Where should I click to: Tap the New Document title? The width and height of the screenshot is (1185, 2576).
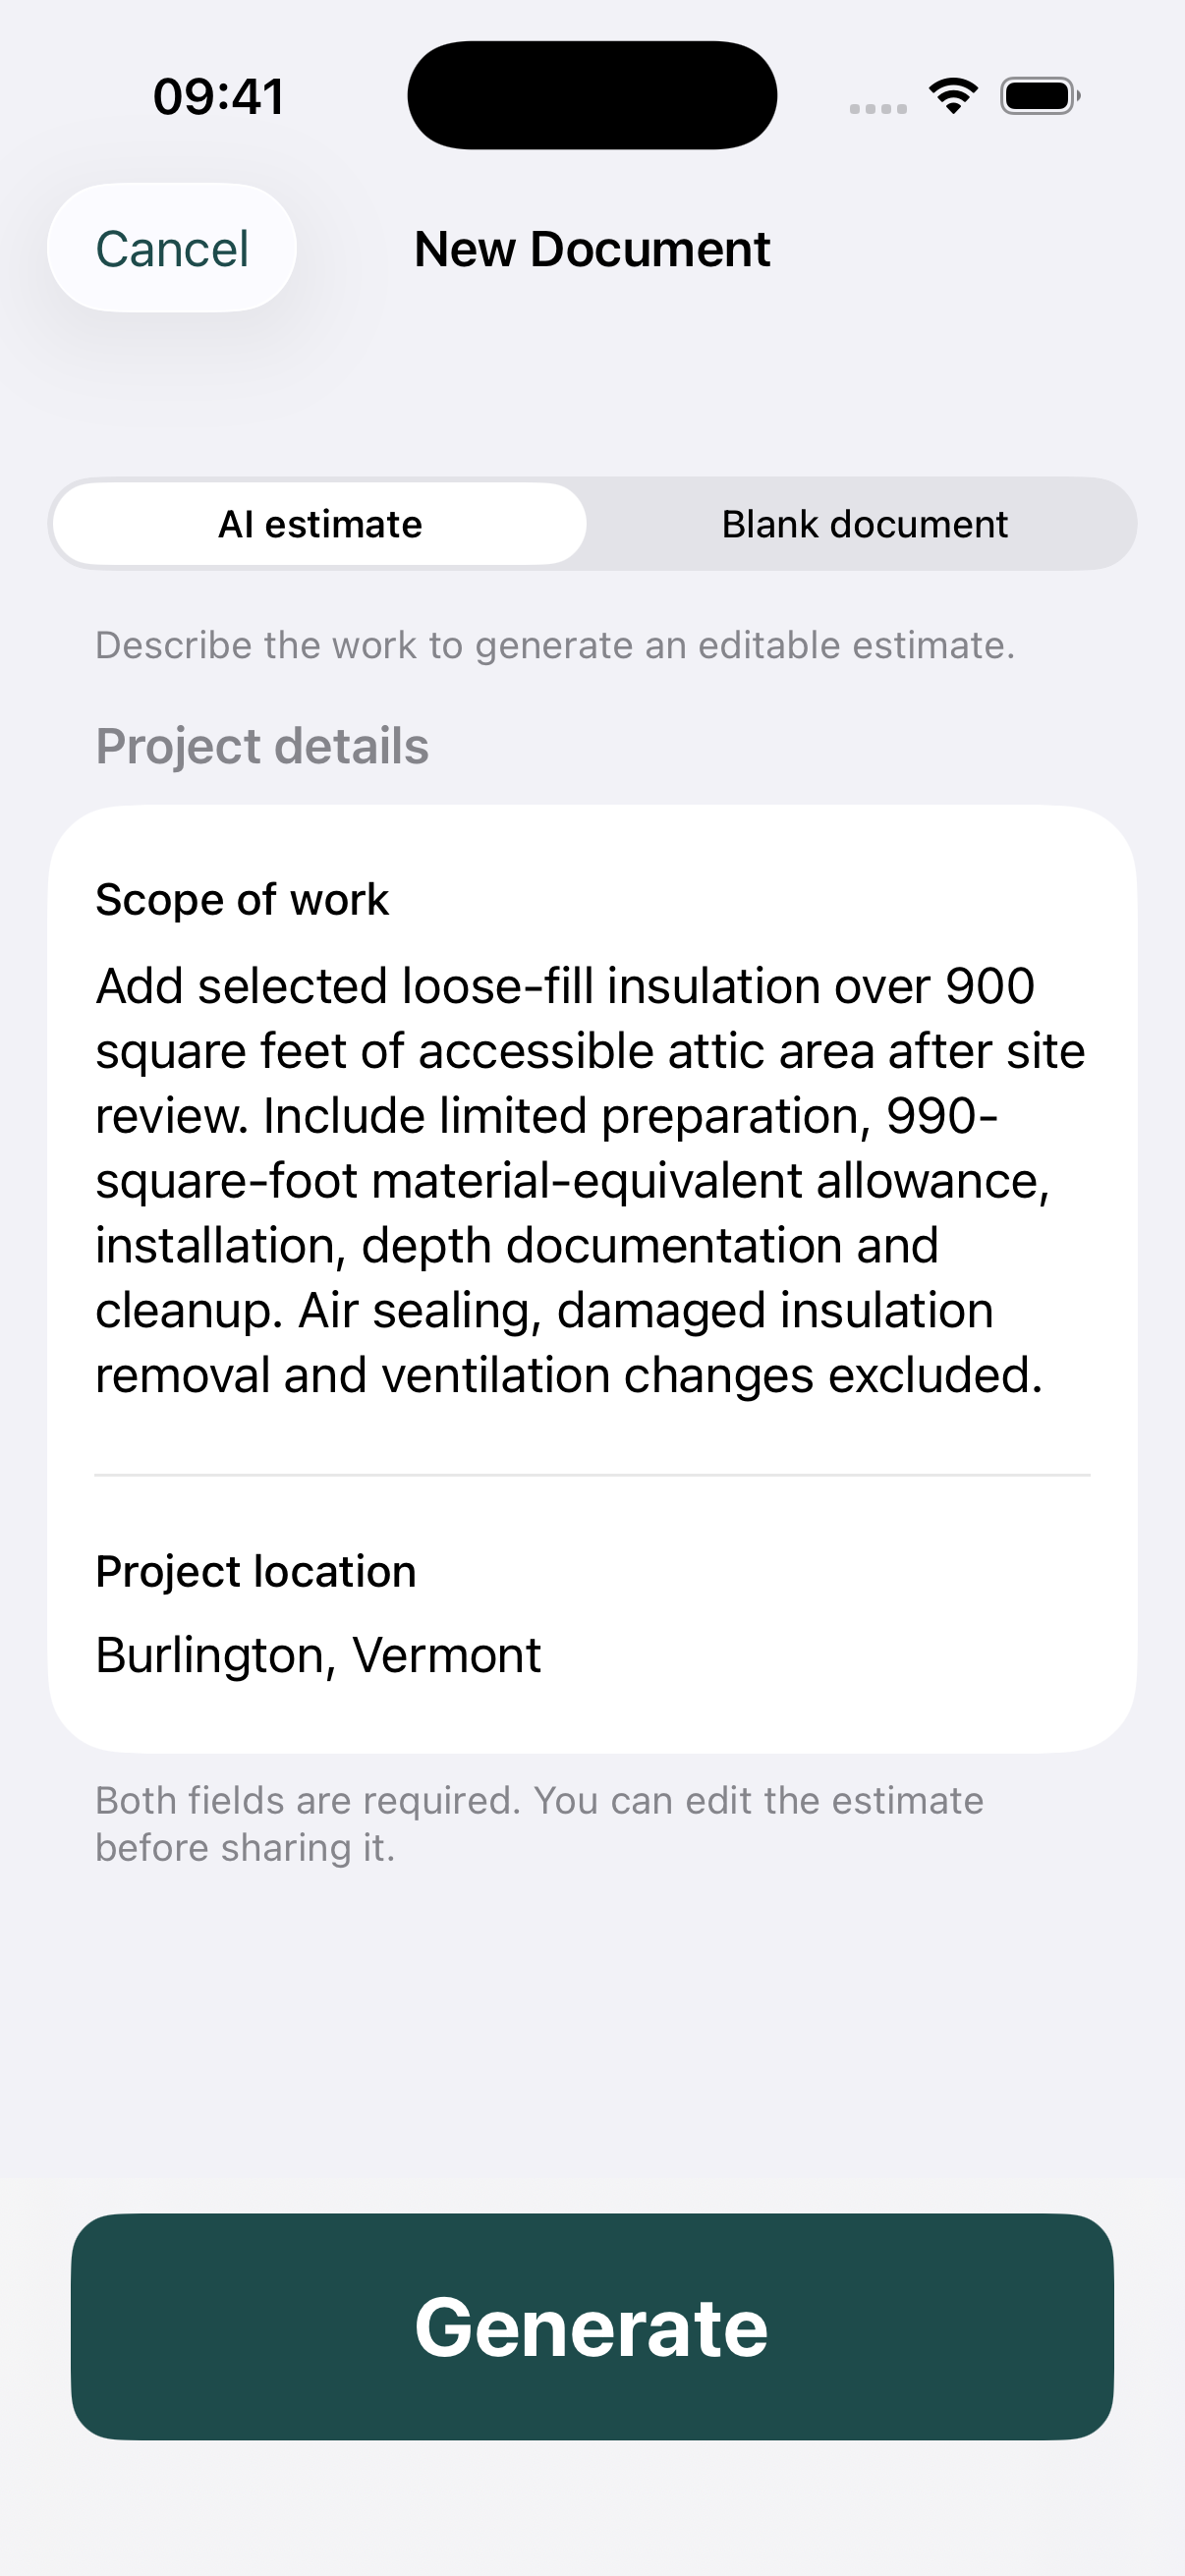click(592, 249)
